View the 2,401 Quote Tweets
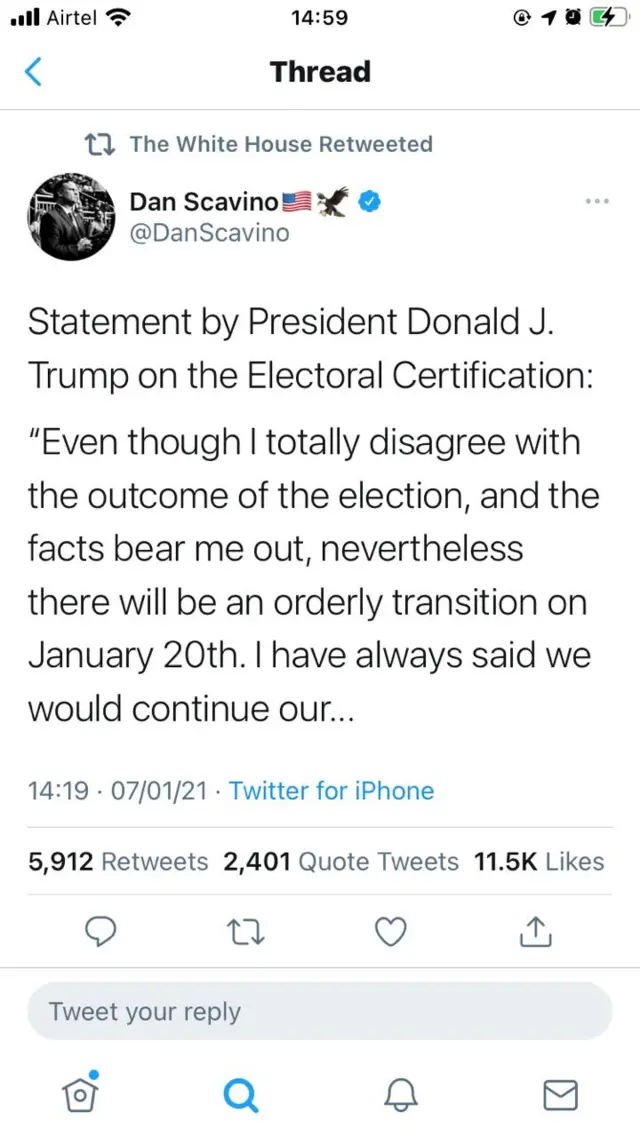 coord(341,862)
